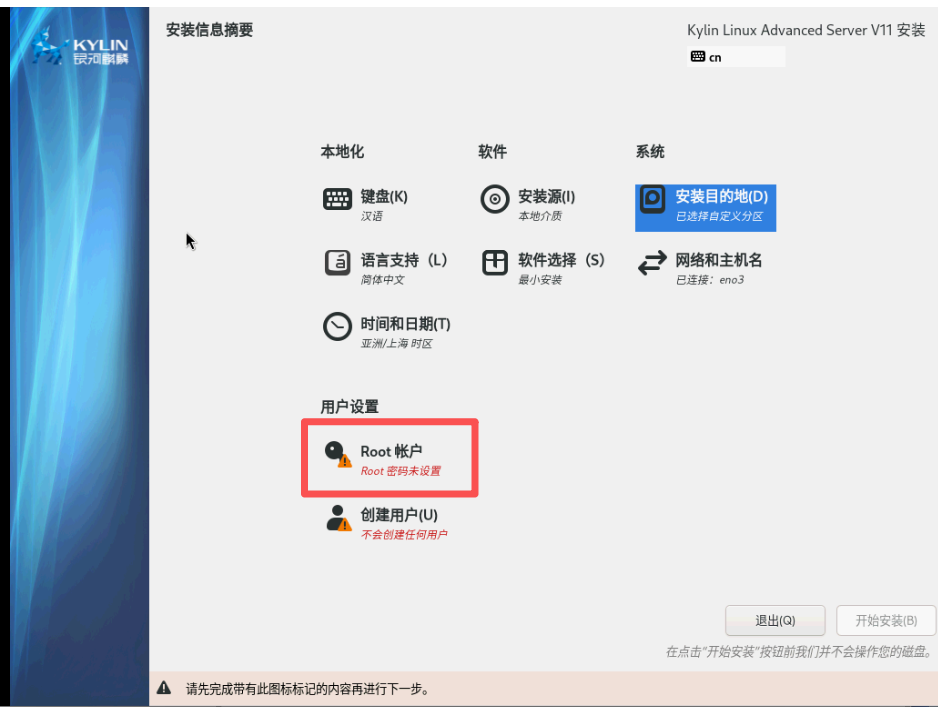
Task: Click the Root account key icon
Action: coord(338,454)
